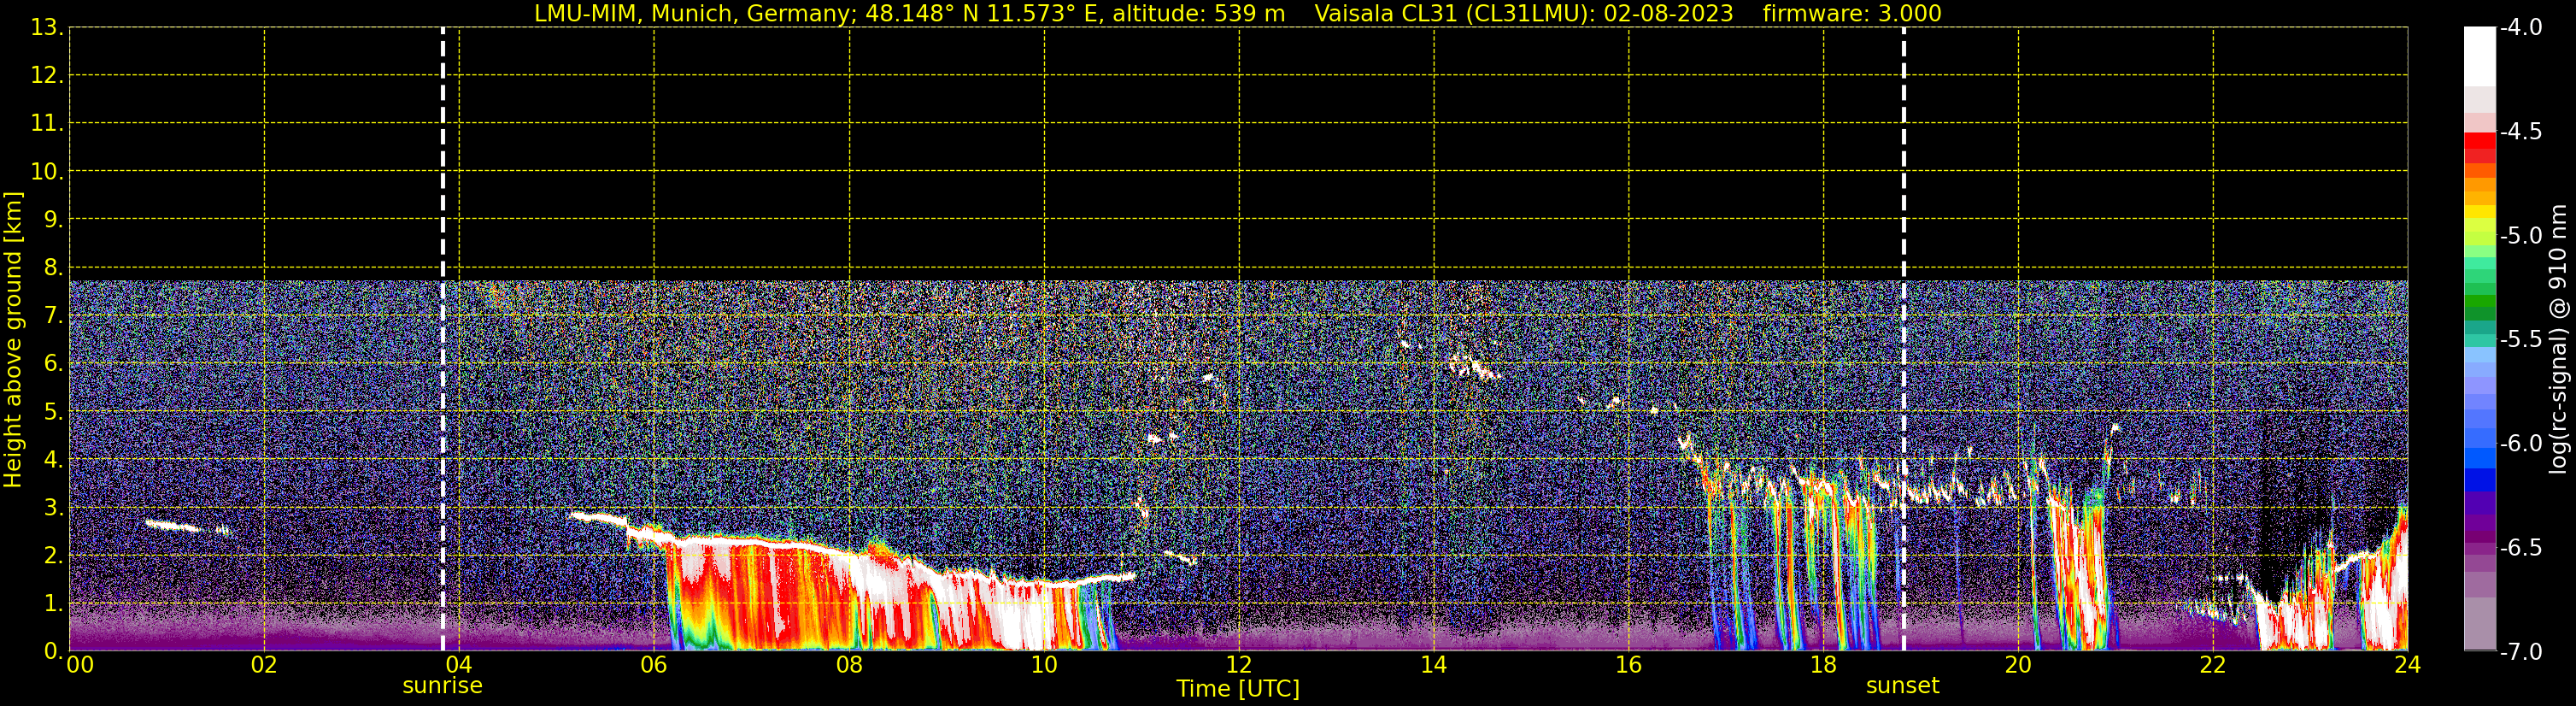Viewport: 2576px width, 706px height.
Task: Click the time axis tick label '06'
Action: pyautogui.click(x=654, y=665)
